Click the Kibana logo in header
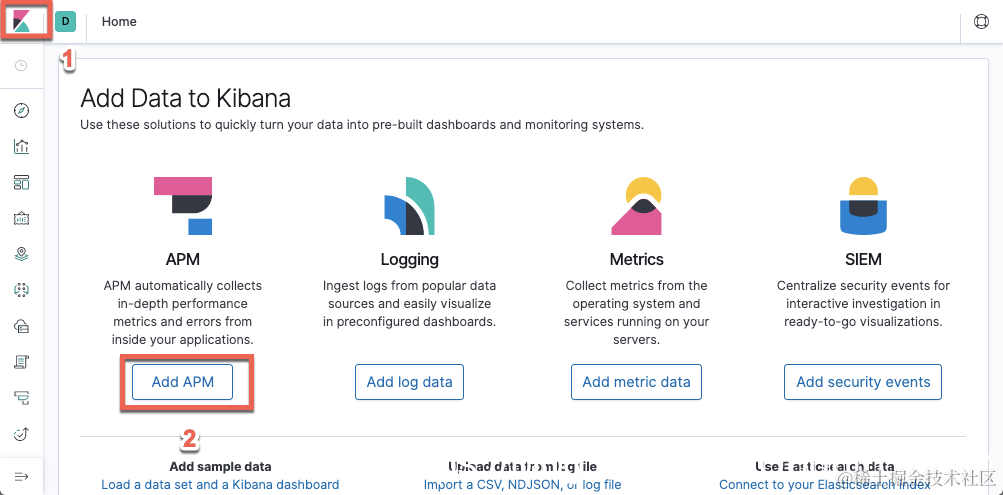This screenshot has height=495, width=1003. [x=22, y=21]
